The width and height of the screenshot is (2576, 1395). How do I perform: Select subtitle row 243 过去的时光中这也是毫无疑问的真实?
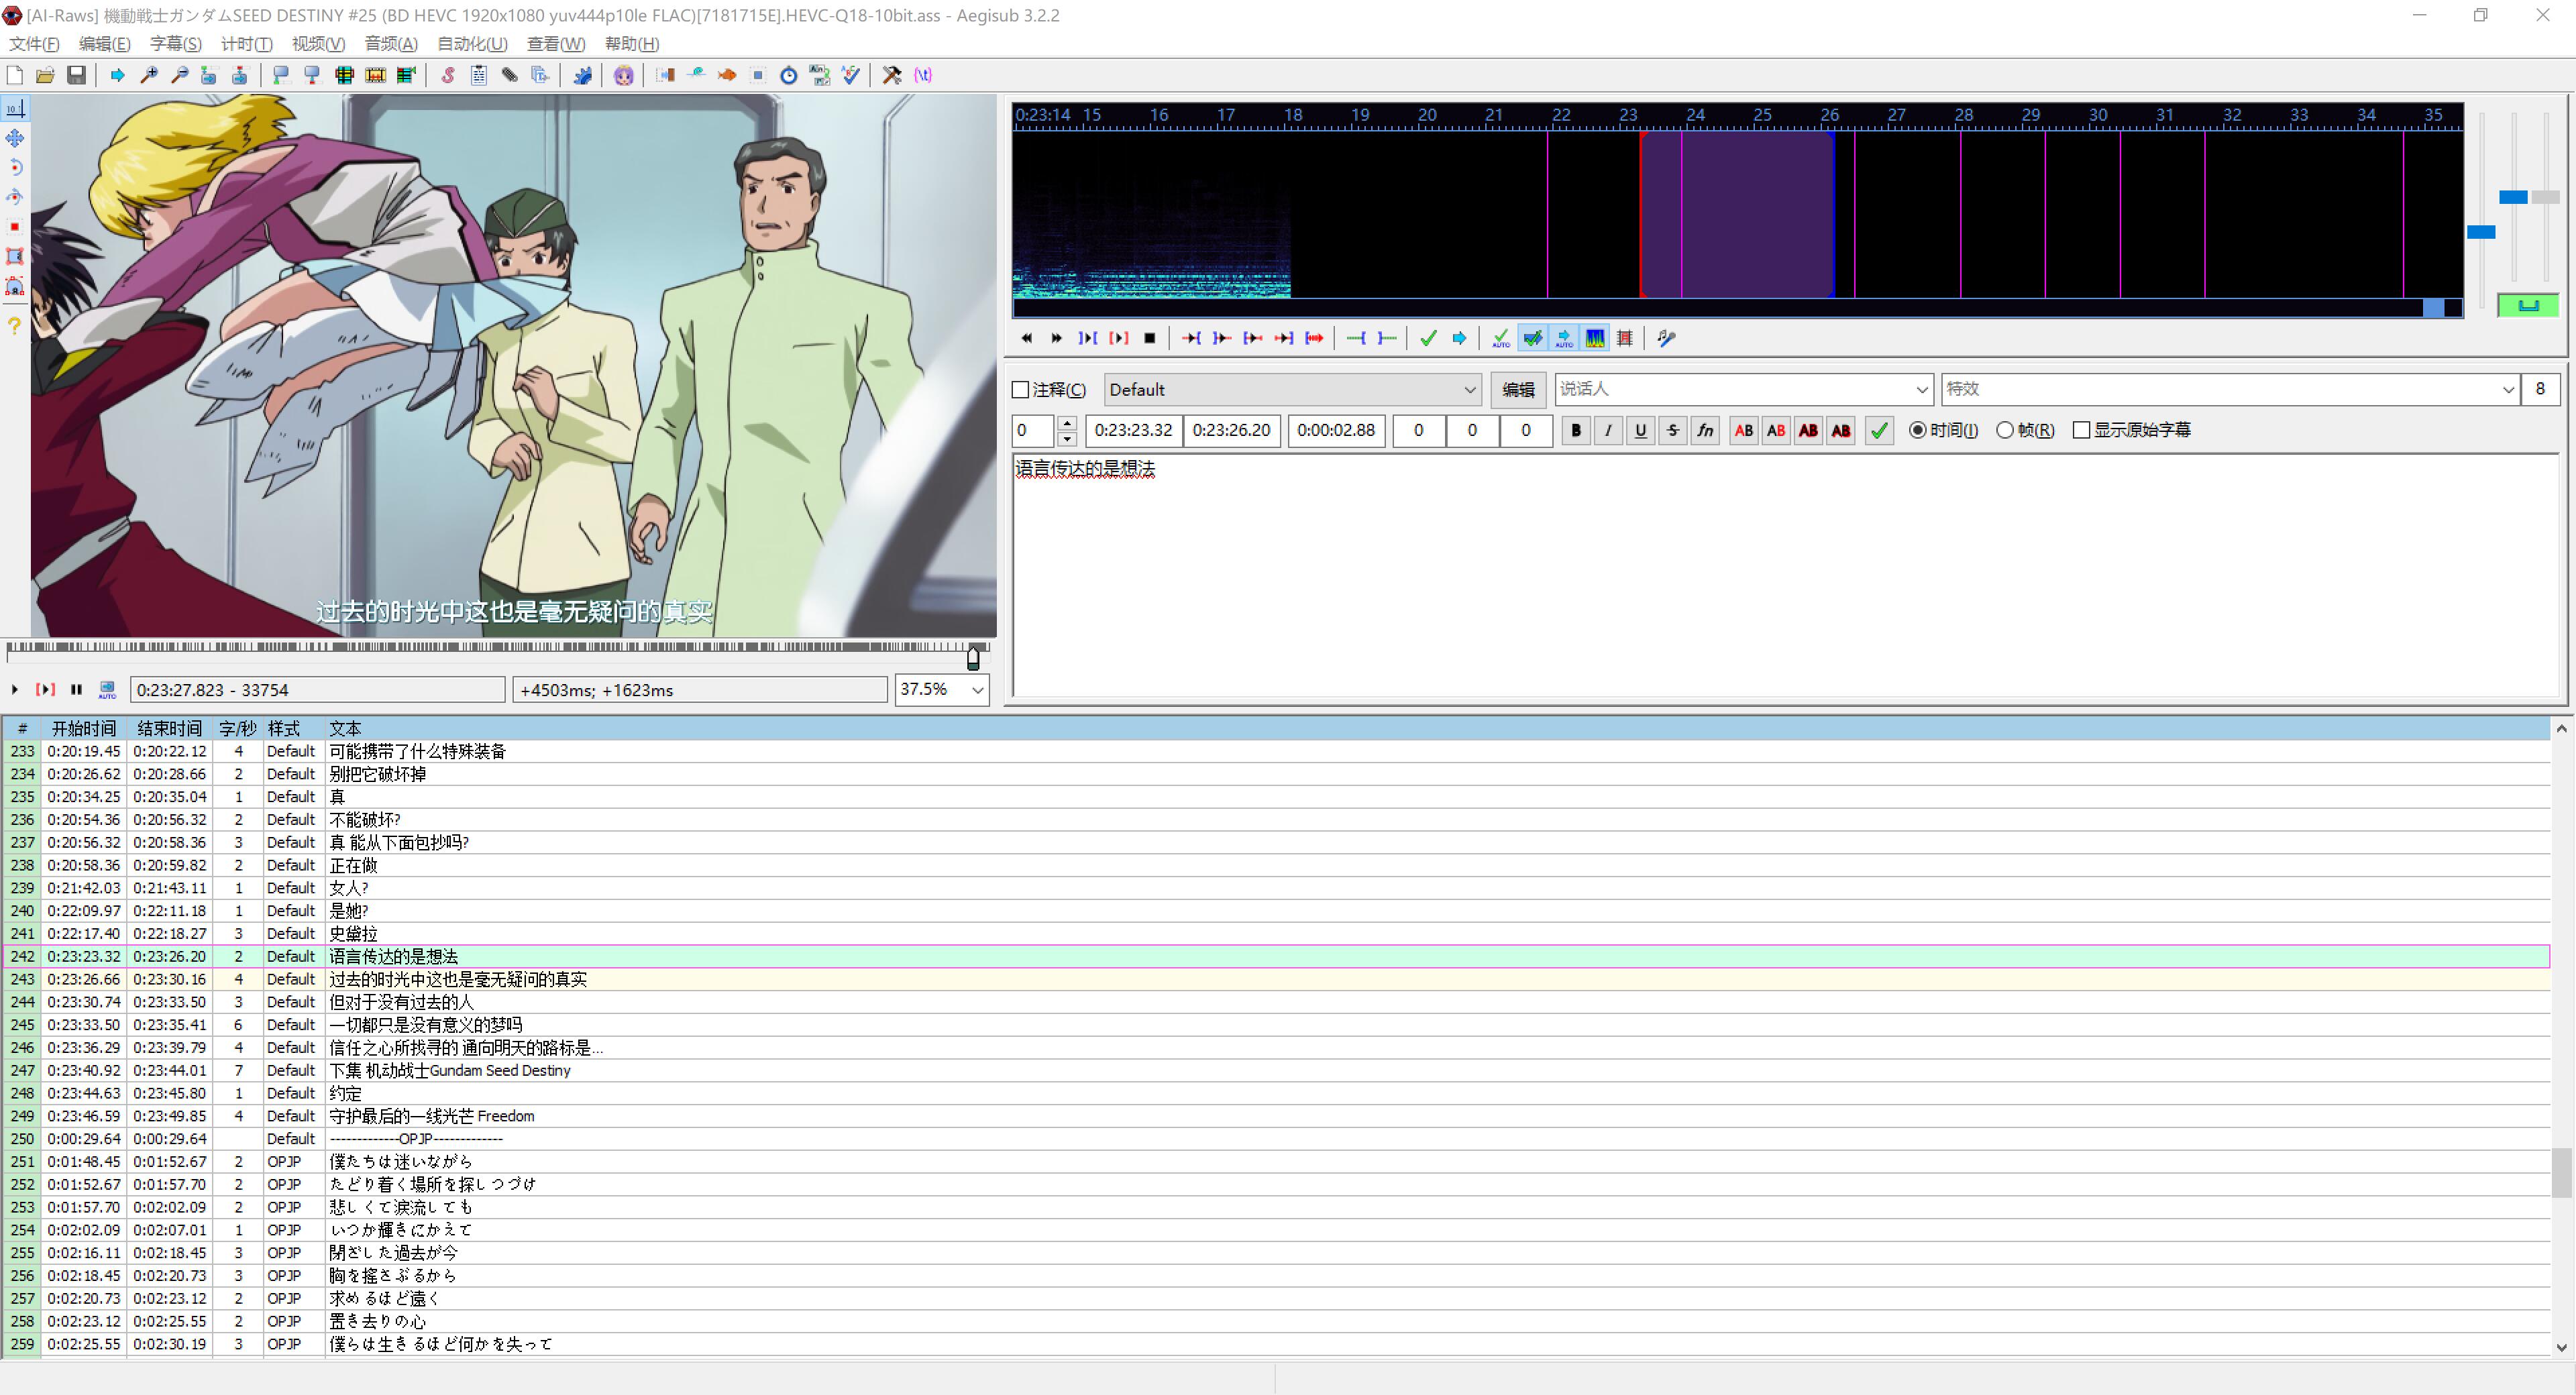click(1276, 979)
